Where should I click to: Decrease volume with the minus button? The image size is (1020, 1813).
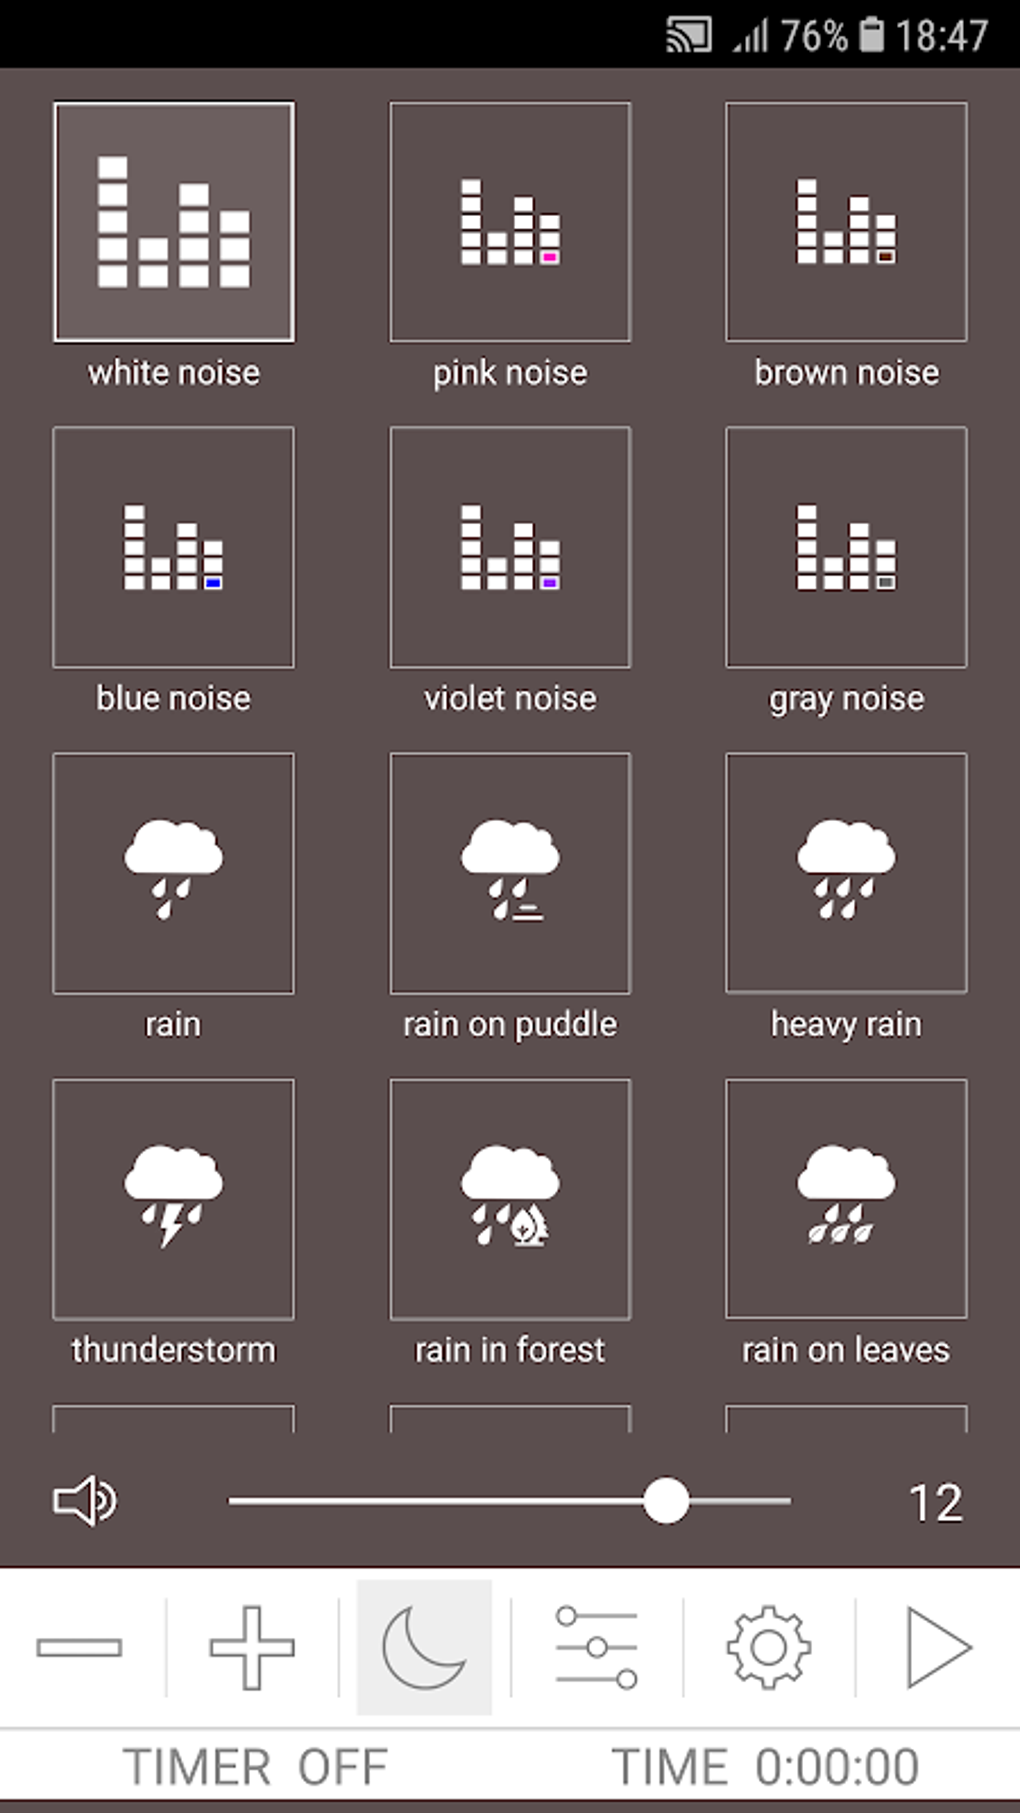click(x=80, y=1650)
